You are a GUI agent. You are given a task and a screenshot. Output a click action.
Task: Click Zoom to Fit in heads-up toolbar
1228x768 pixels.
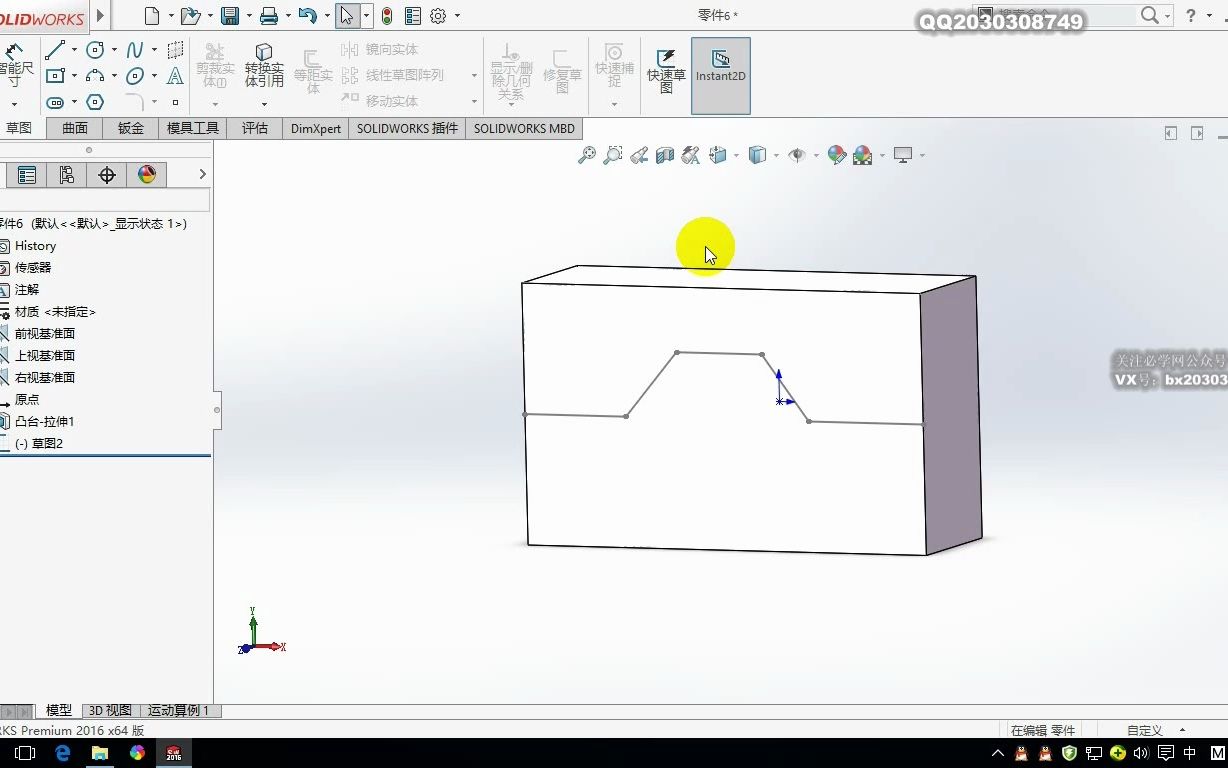click(588, 155)
